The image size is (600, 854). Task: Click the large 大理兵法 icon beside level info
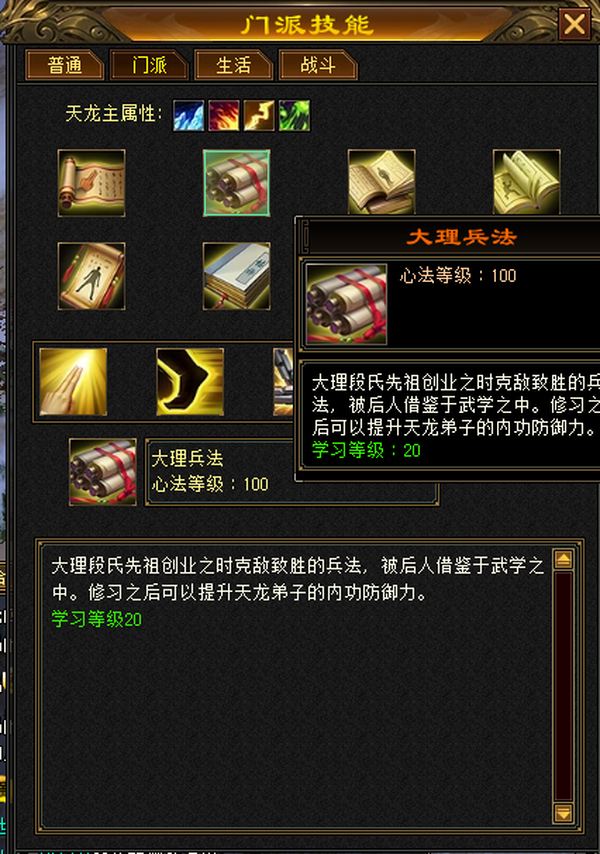click(102, 472)
